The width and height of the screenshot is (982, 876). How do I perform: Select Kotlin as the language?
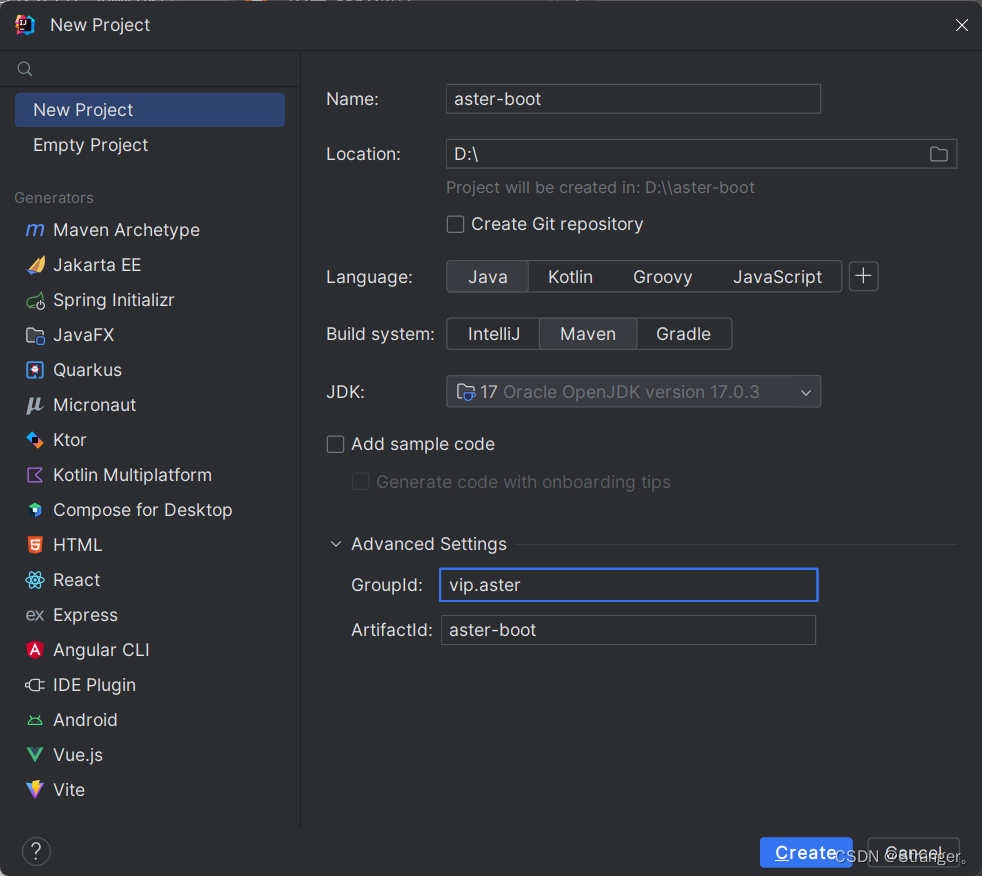(x=570, y=277)
